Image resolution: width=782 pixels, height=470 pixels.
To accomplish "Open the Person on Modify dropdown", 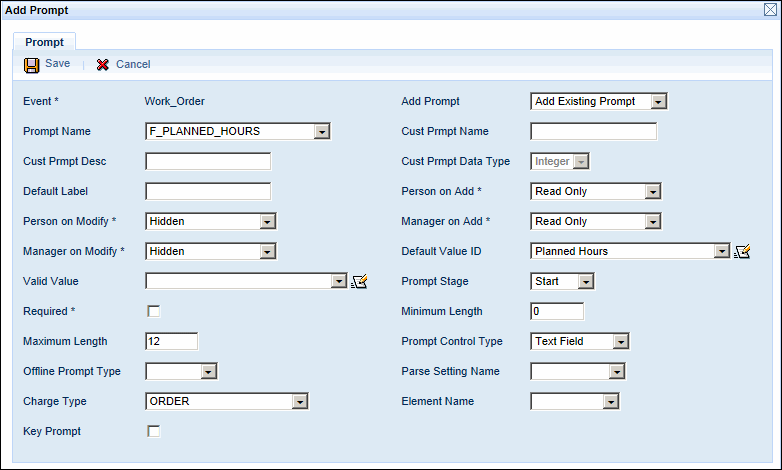I will [x=267, y=221].
